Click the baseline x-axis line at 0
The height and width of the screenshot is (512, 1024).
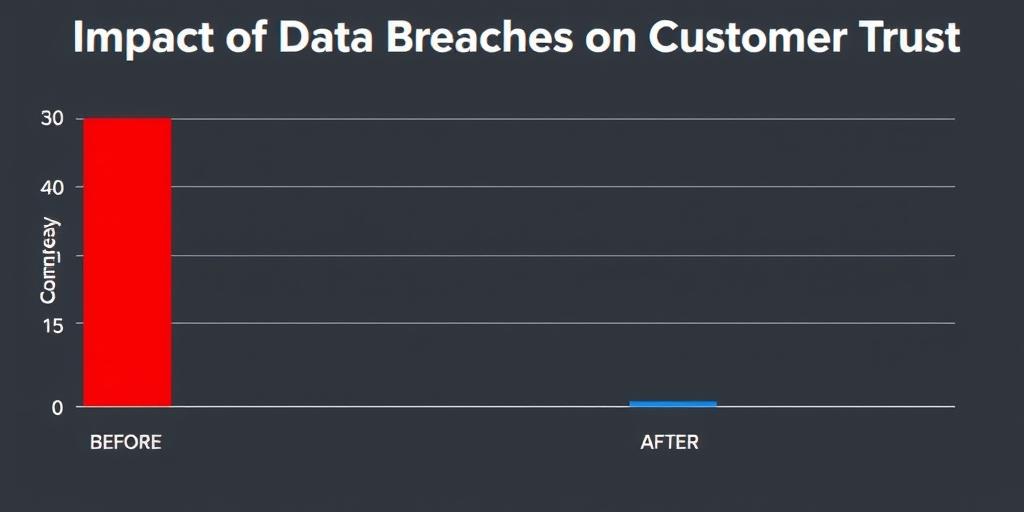(400, 407)
